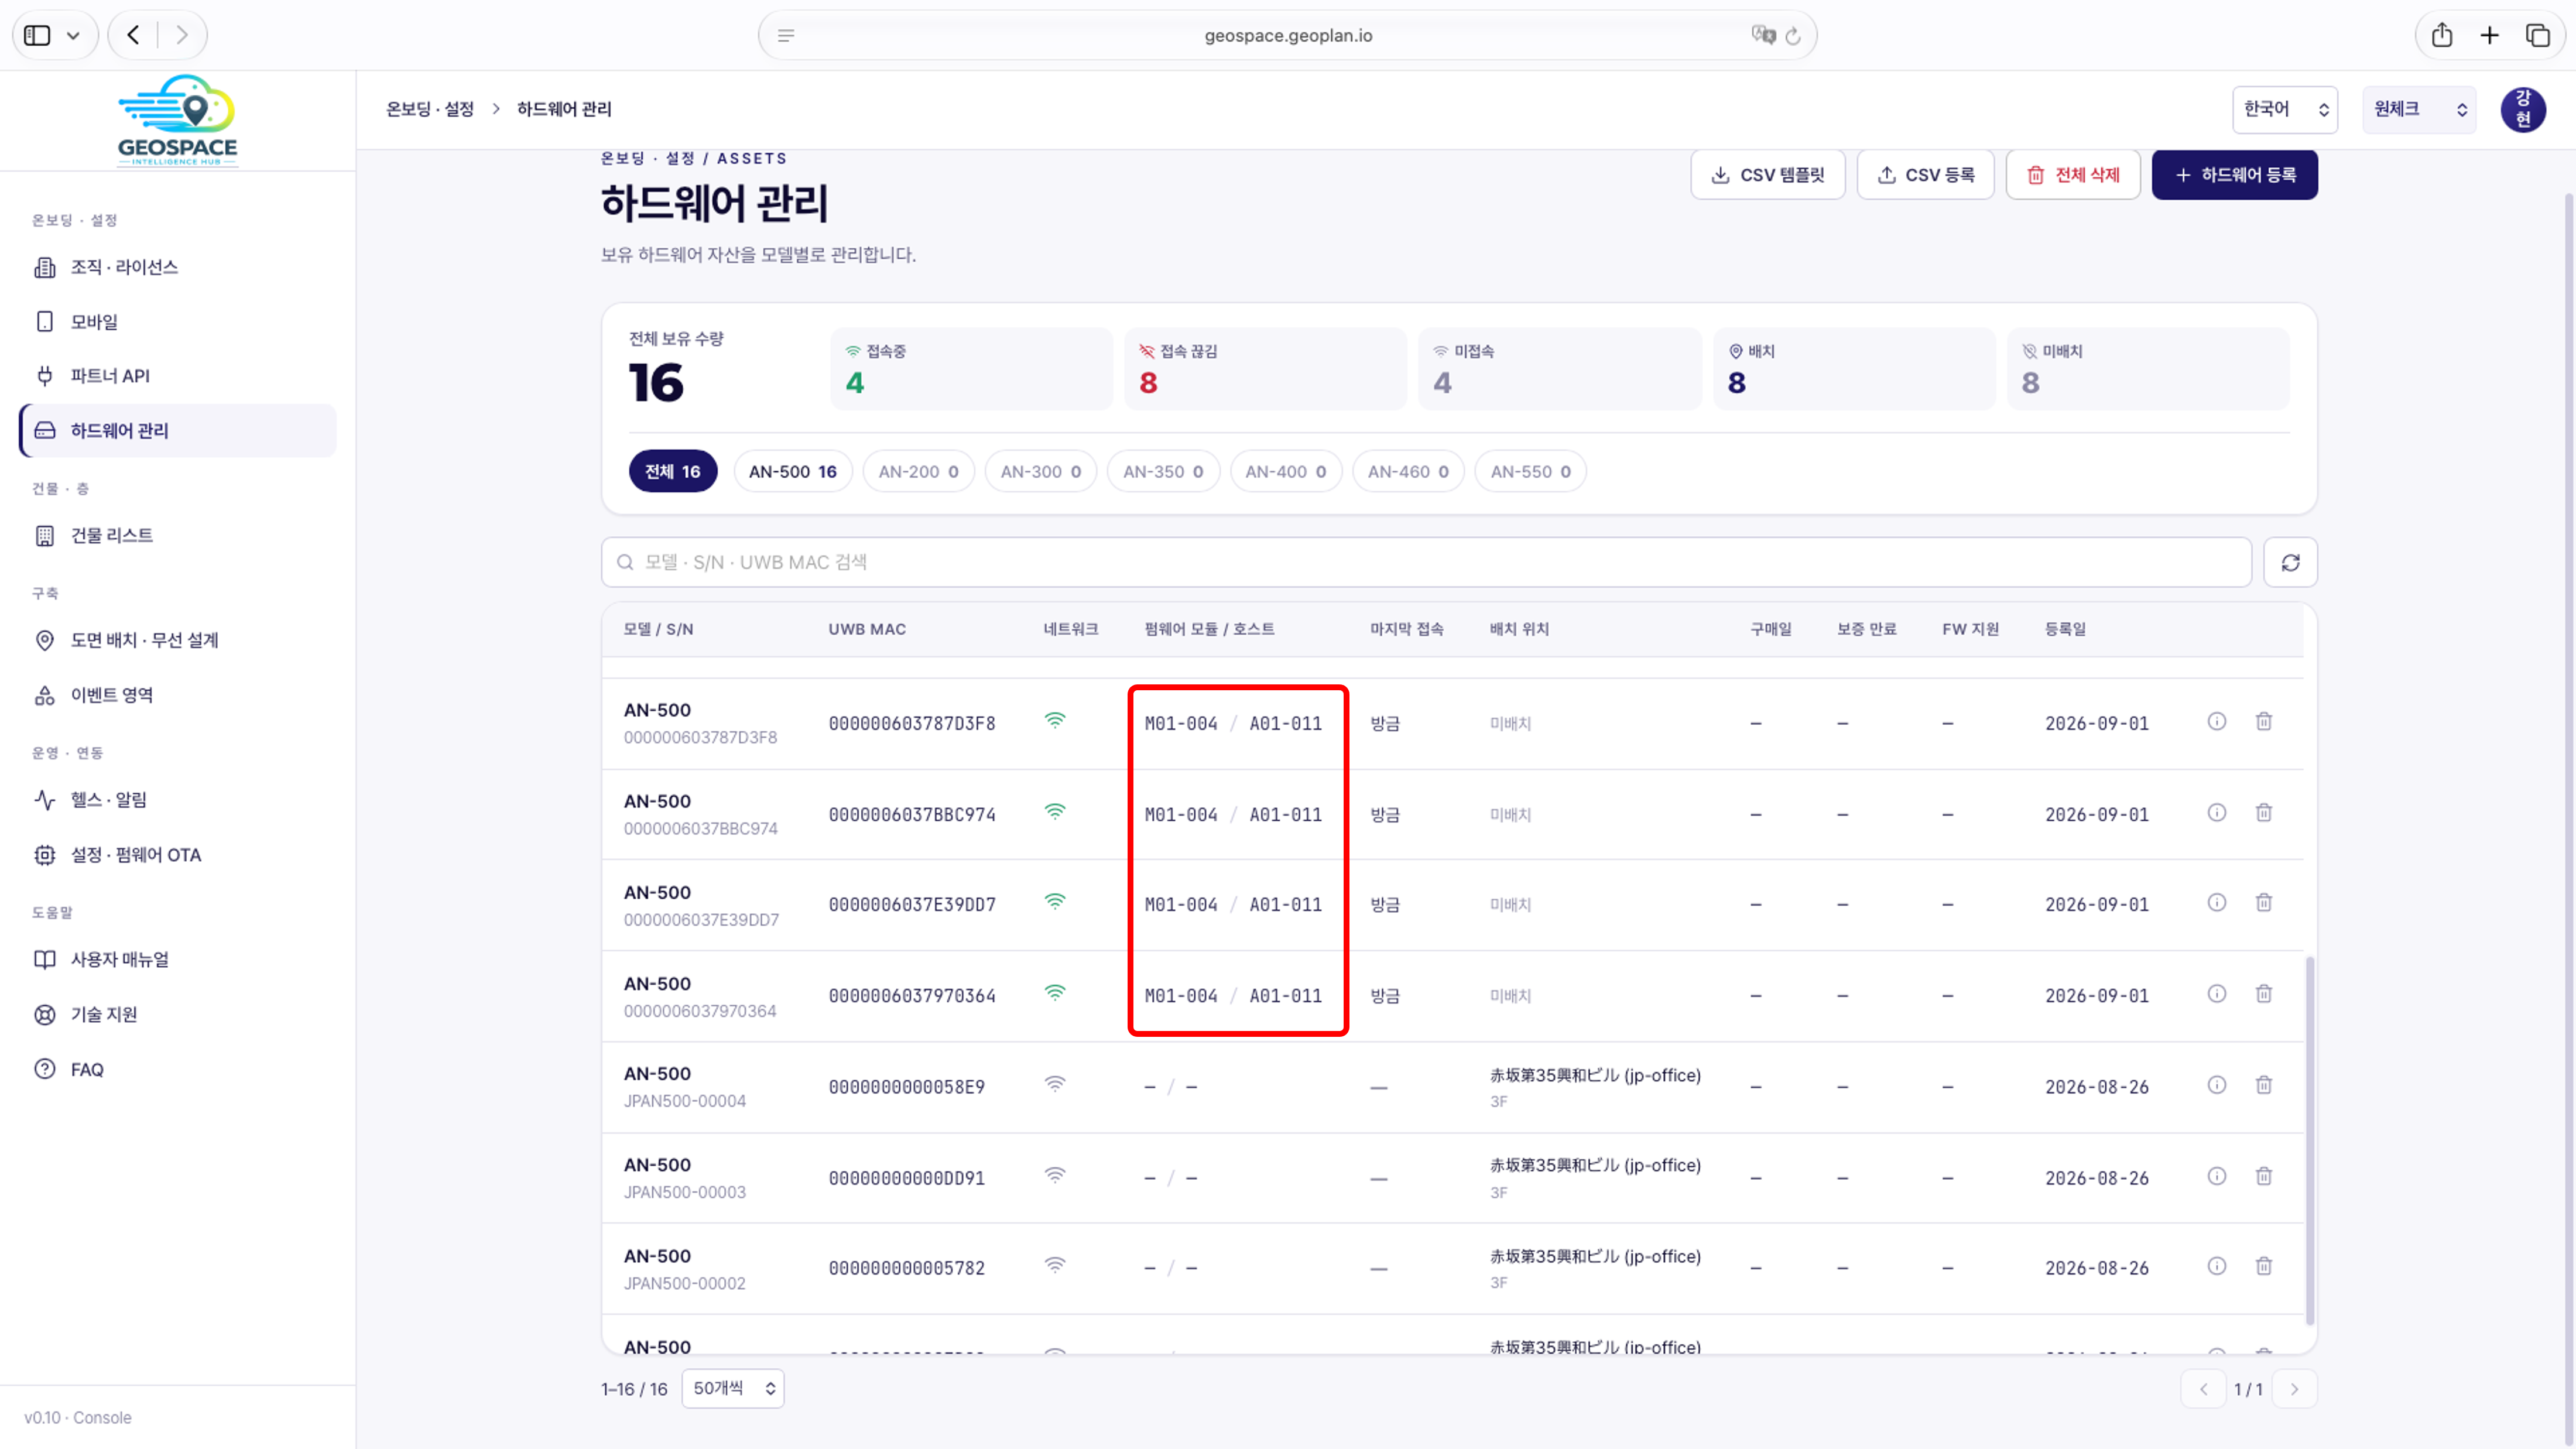2576x1449 pixels.
Task: Open FAQ in the sidebar
Action: coord(178,1070)
